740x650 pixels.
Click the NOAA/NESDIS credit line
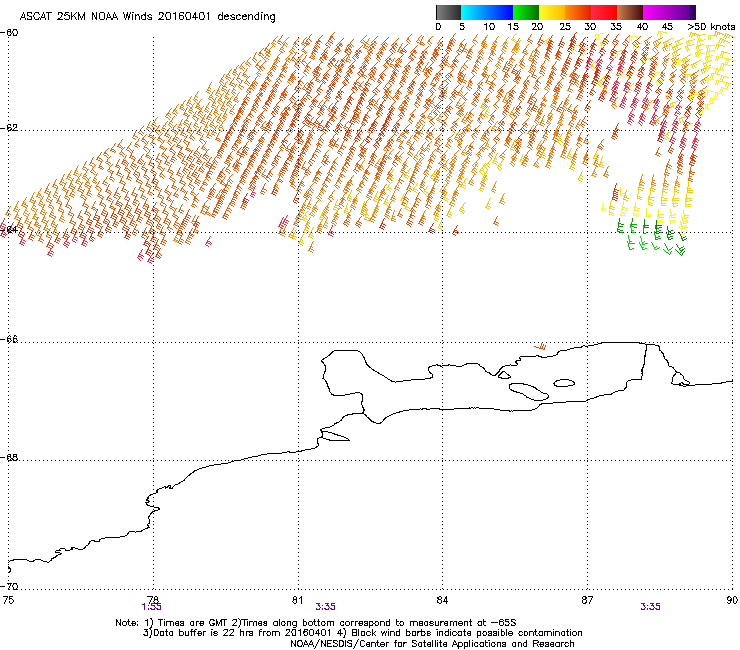pyautogui.click(x=432, y=644)
